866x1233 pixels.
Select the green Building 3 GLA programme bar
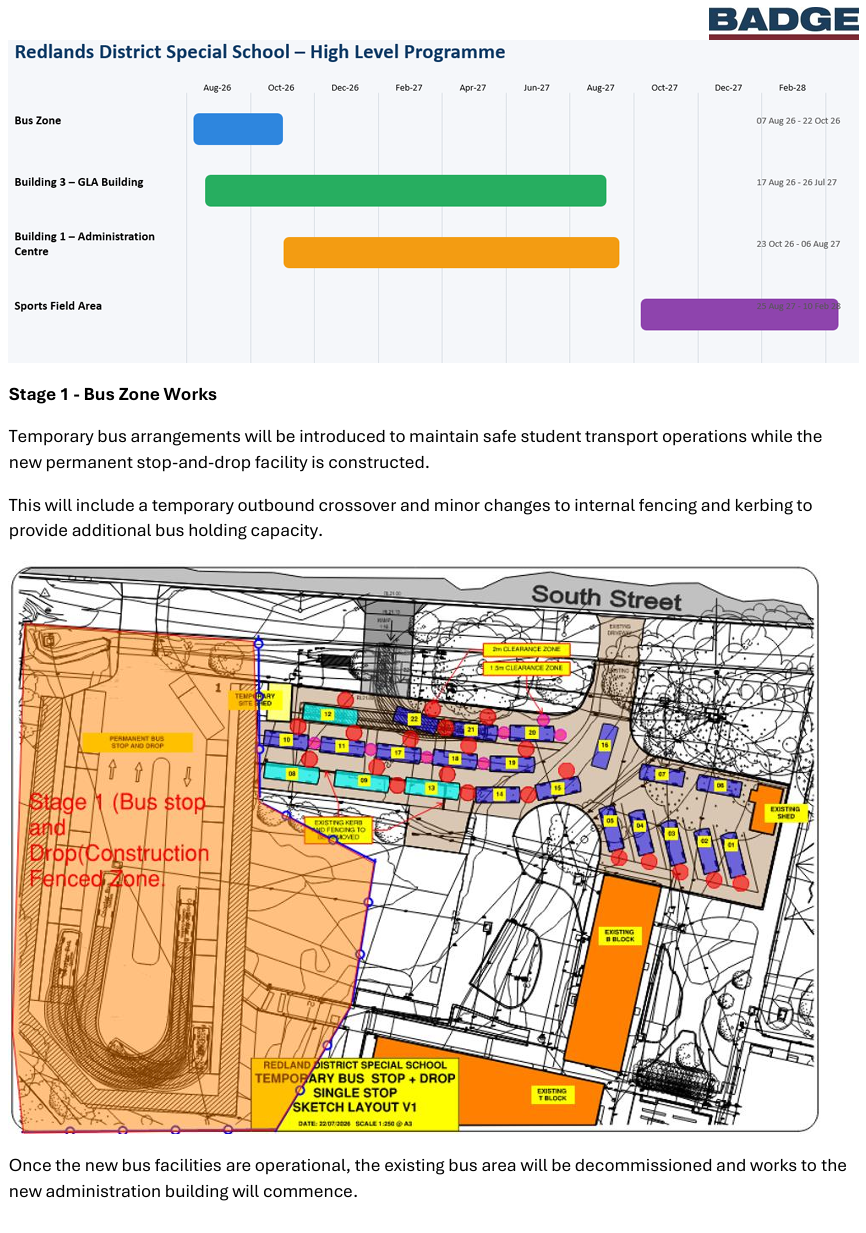coord(405,190)
